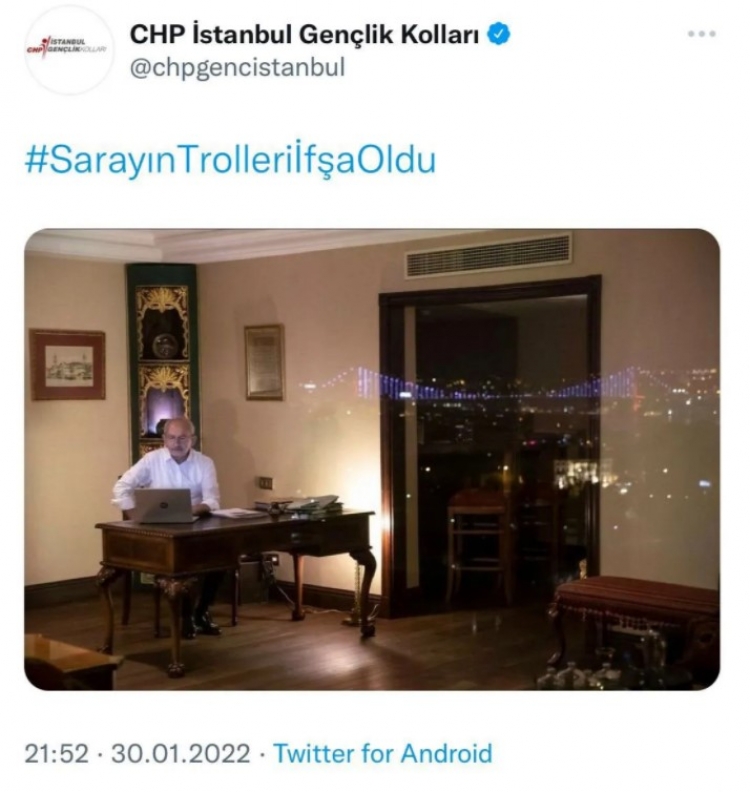Click the CHP İstanbul Gençlik profile avatar
The image size is (750, 792).
69,50
